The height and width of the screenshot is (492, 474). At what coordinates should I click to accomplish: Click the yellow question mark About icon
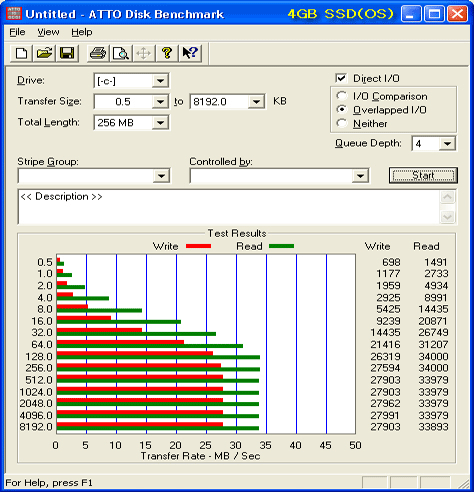pos(167,53)
